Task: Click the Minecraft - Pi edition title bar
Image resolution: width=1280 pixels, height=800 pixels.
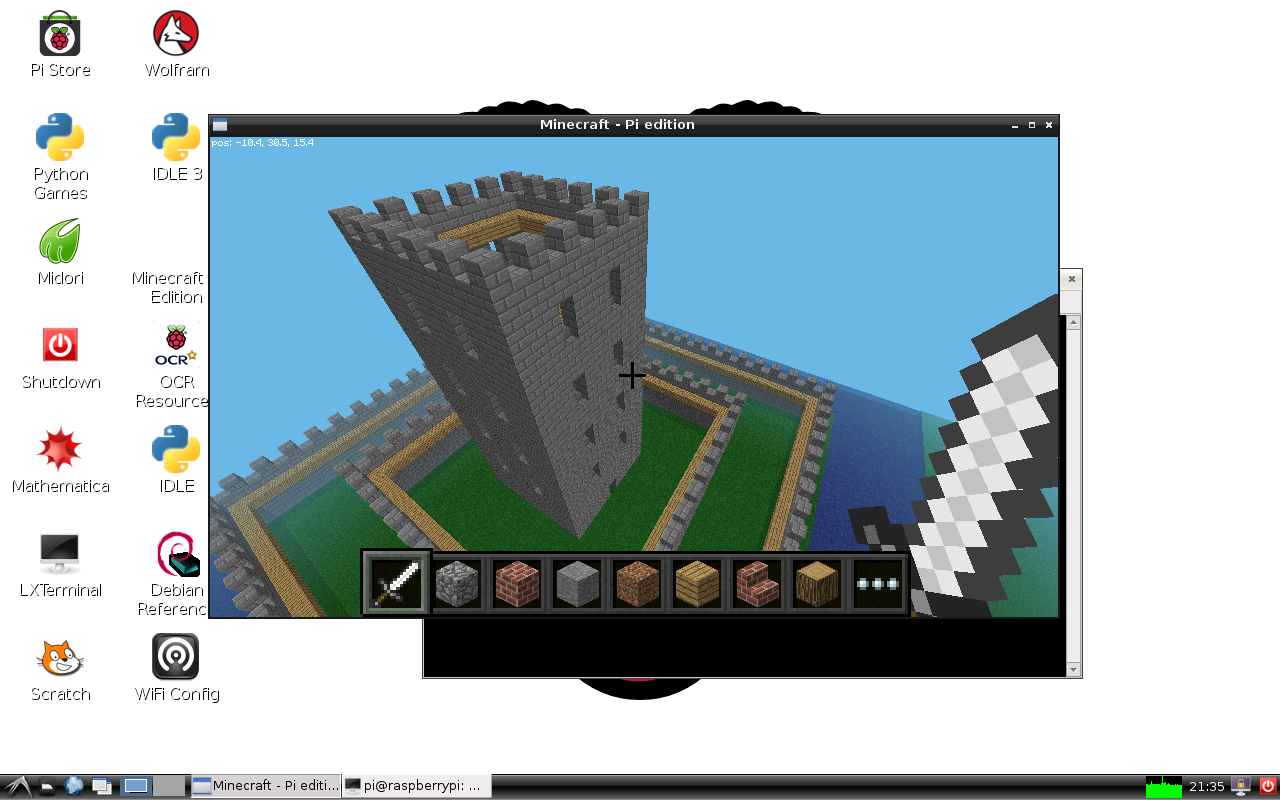Action: pos(617,125)
